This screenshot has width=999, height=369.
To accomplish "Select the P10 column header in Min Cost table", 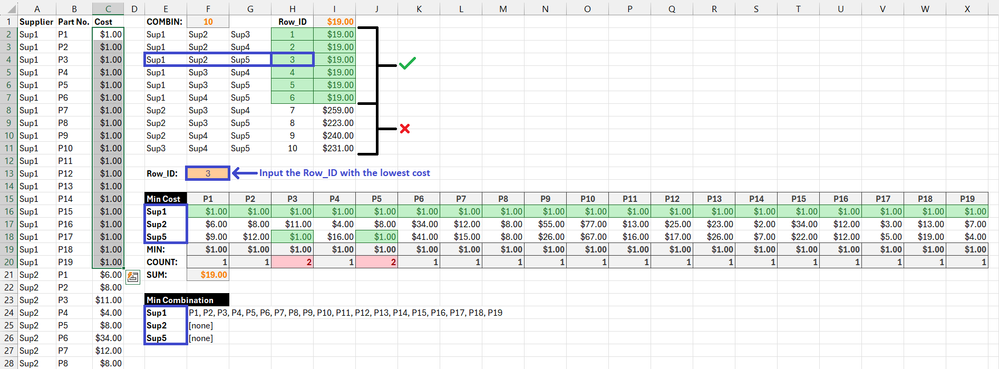I will coord(587,198).
